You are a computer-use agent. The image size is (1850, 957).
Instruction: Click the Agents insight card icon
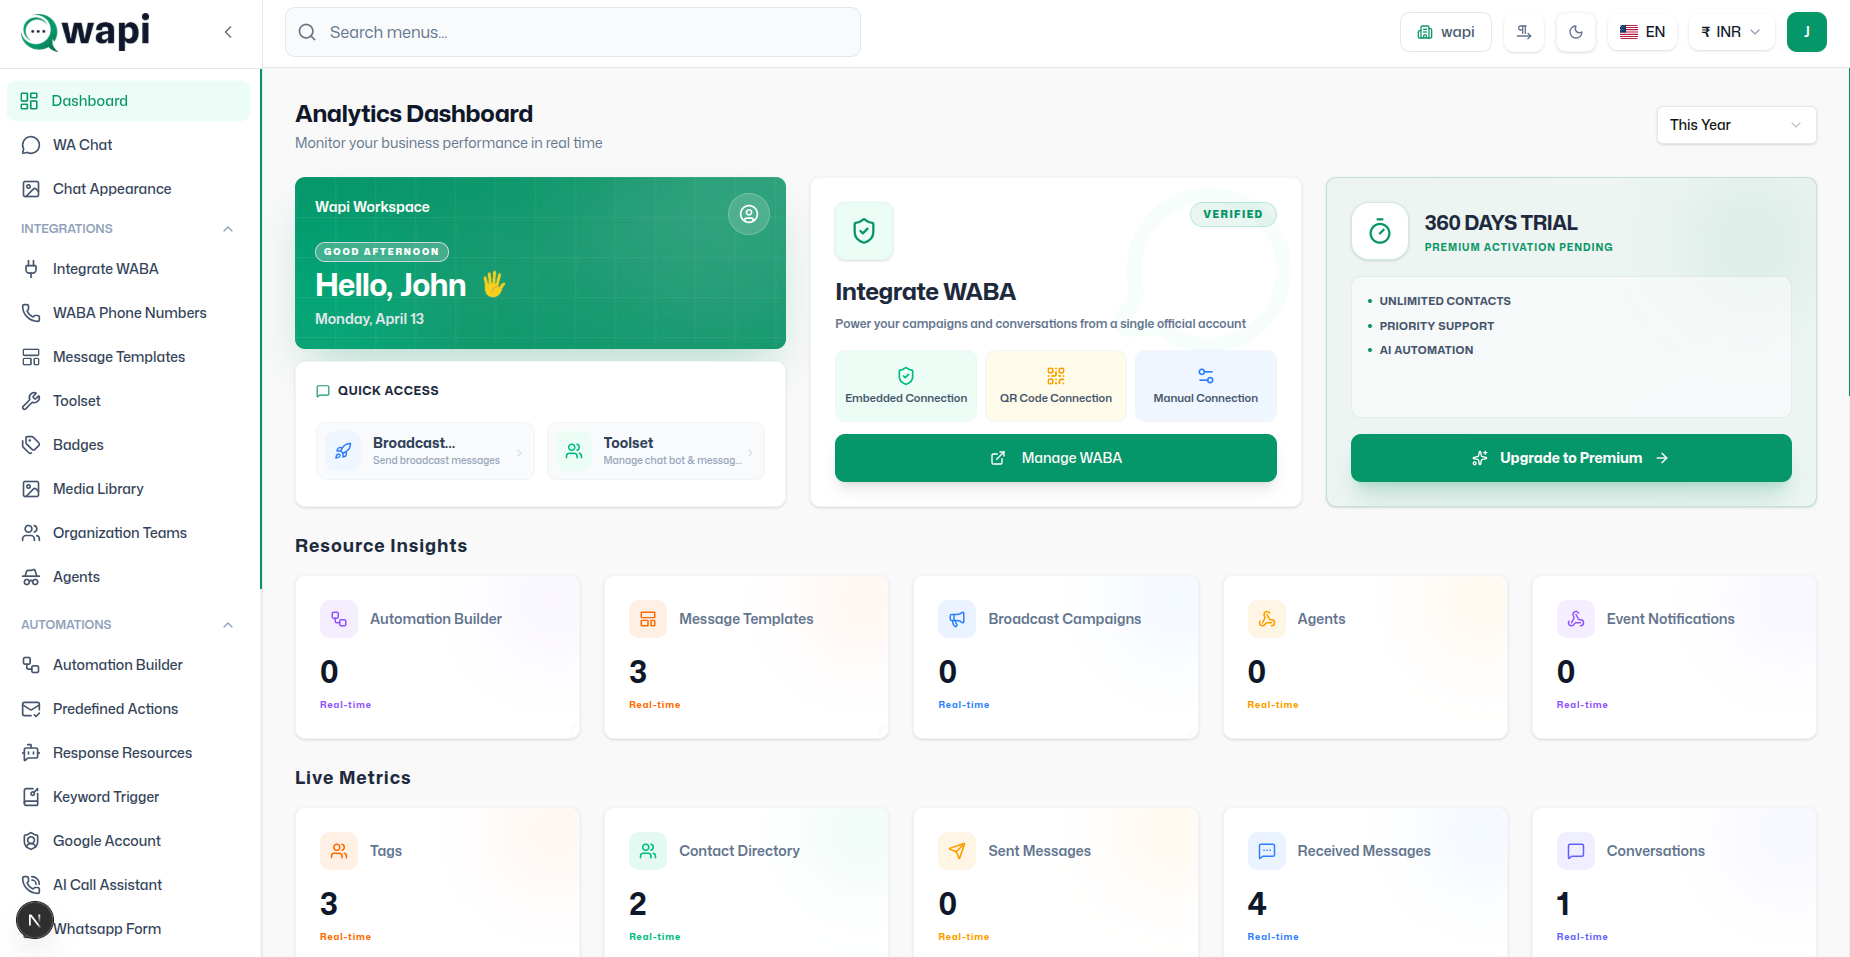[x=1267, y=619]
